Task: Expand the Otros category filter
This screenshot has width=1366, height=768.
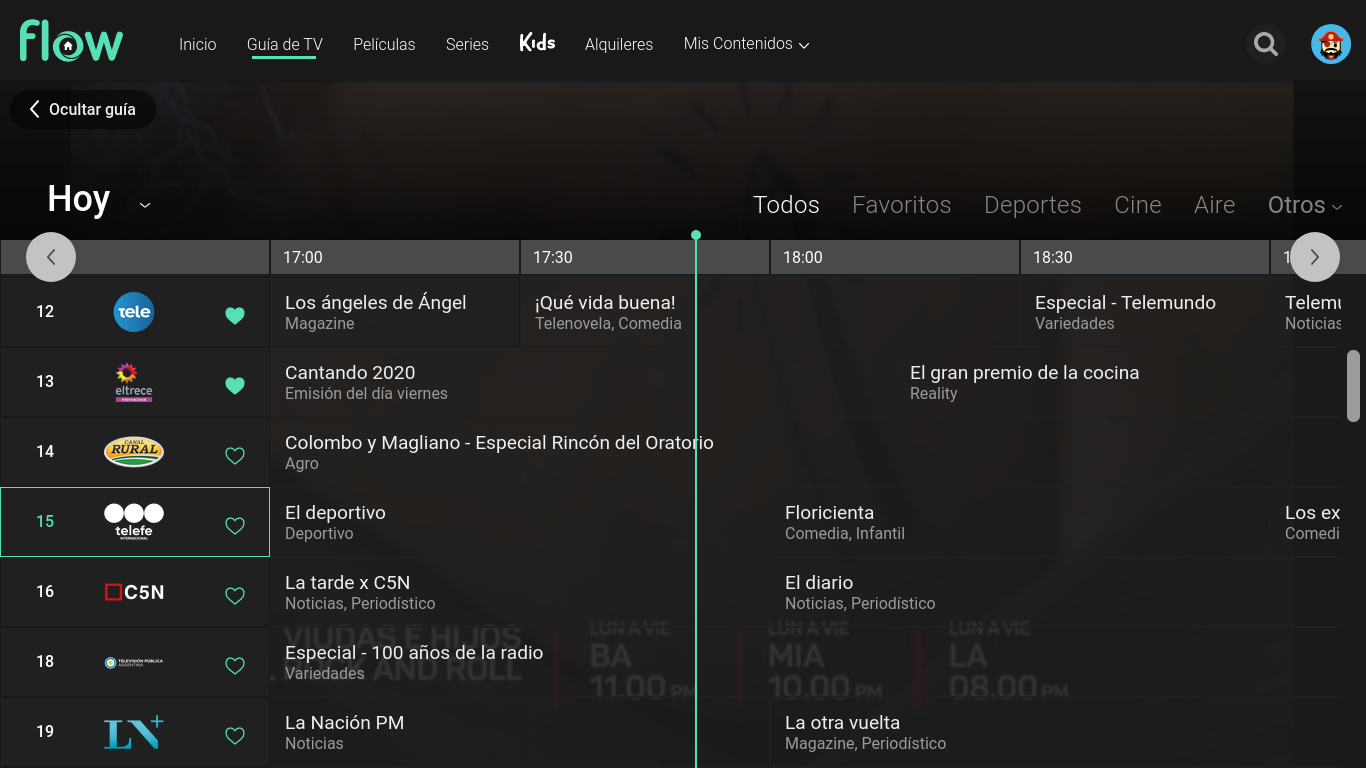Action: (1304, 205)
